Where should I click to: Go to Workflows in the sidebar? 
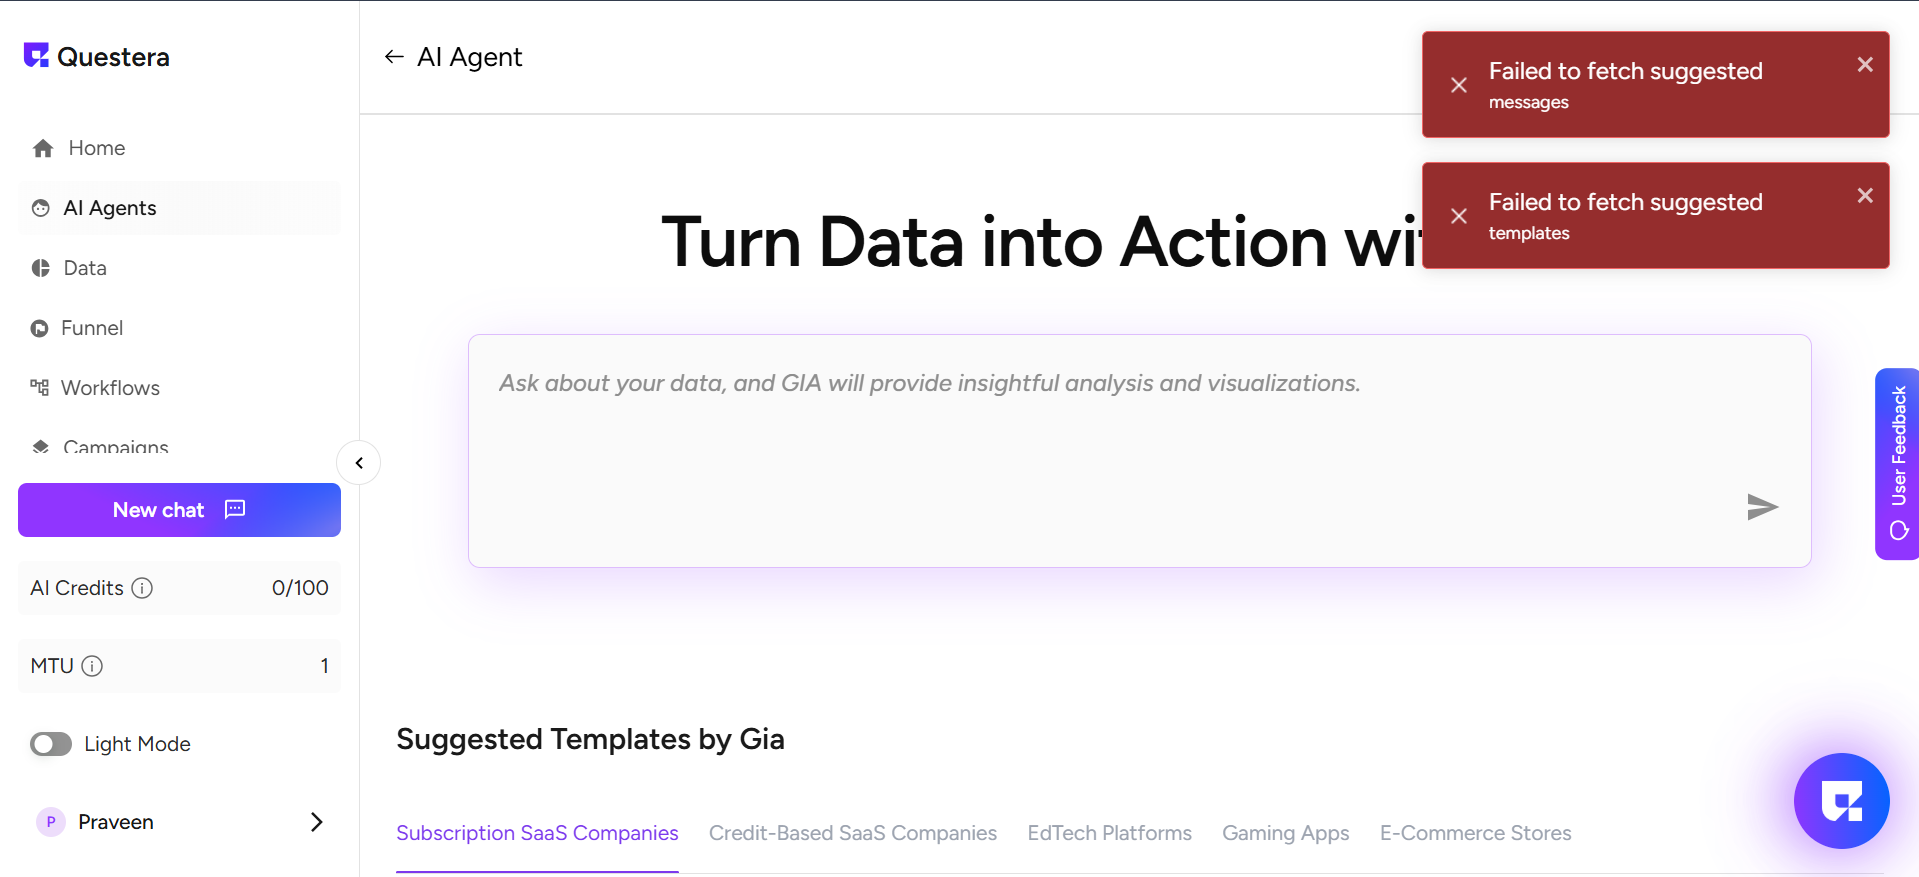coord(109,388)
